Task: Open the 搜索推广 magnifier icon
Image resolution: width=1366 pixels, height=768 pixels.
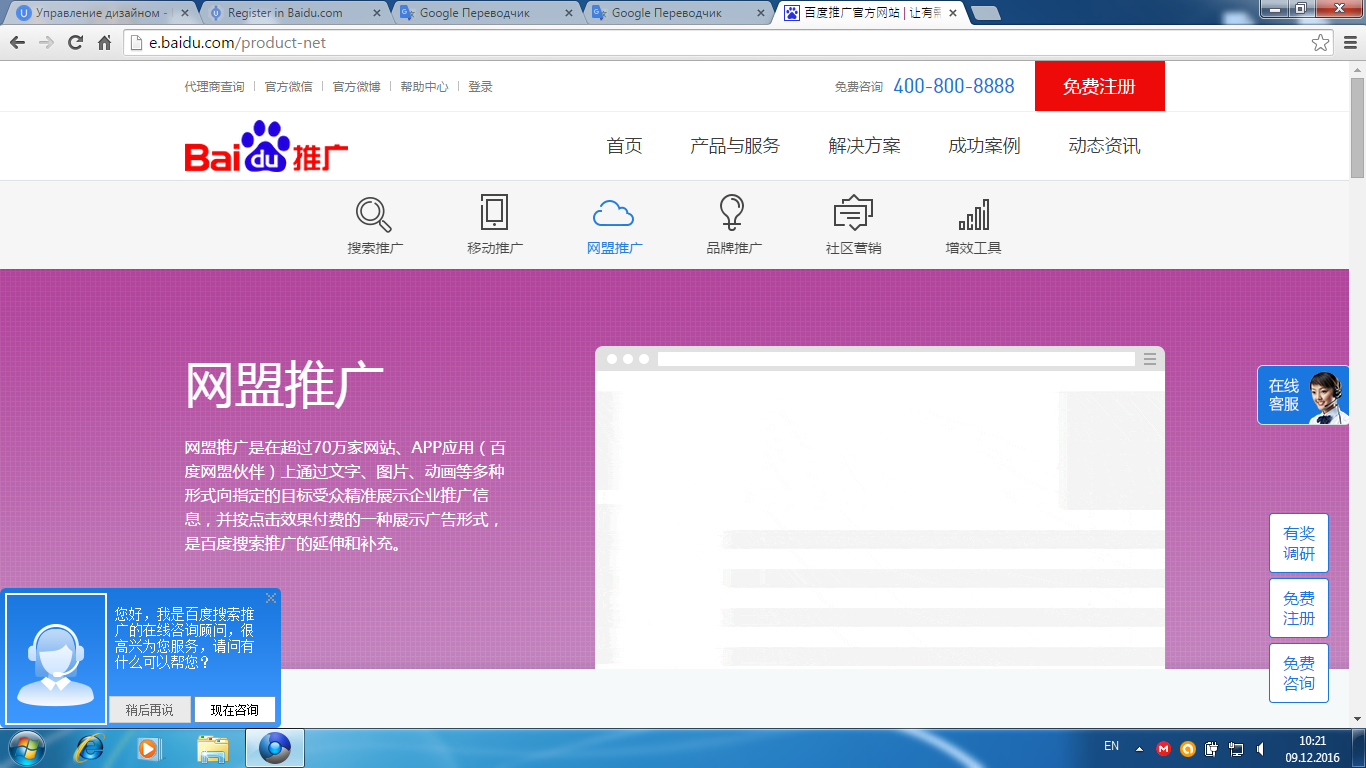Action: click(375, 213)
